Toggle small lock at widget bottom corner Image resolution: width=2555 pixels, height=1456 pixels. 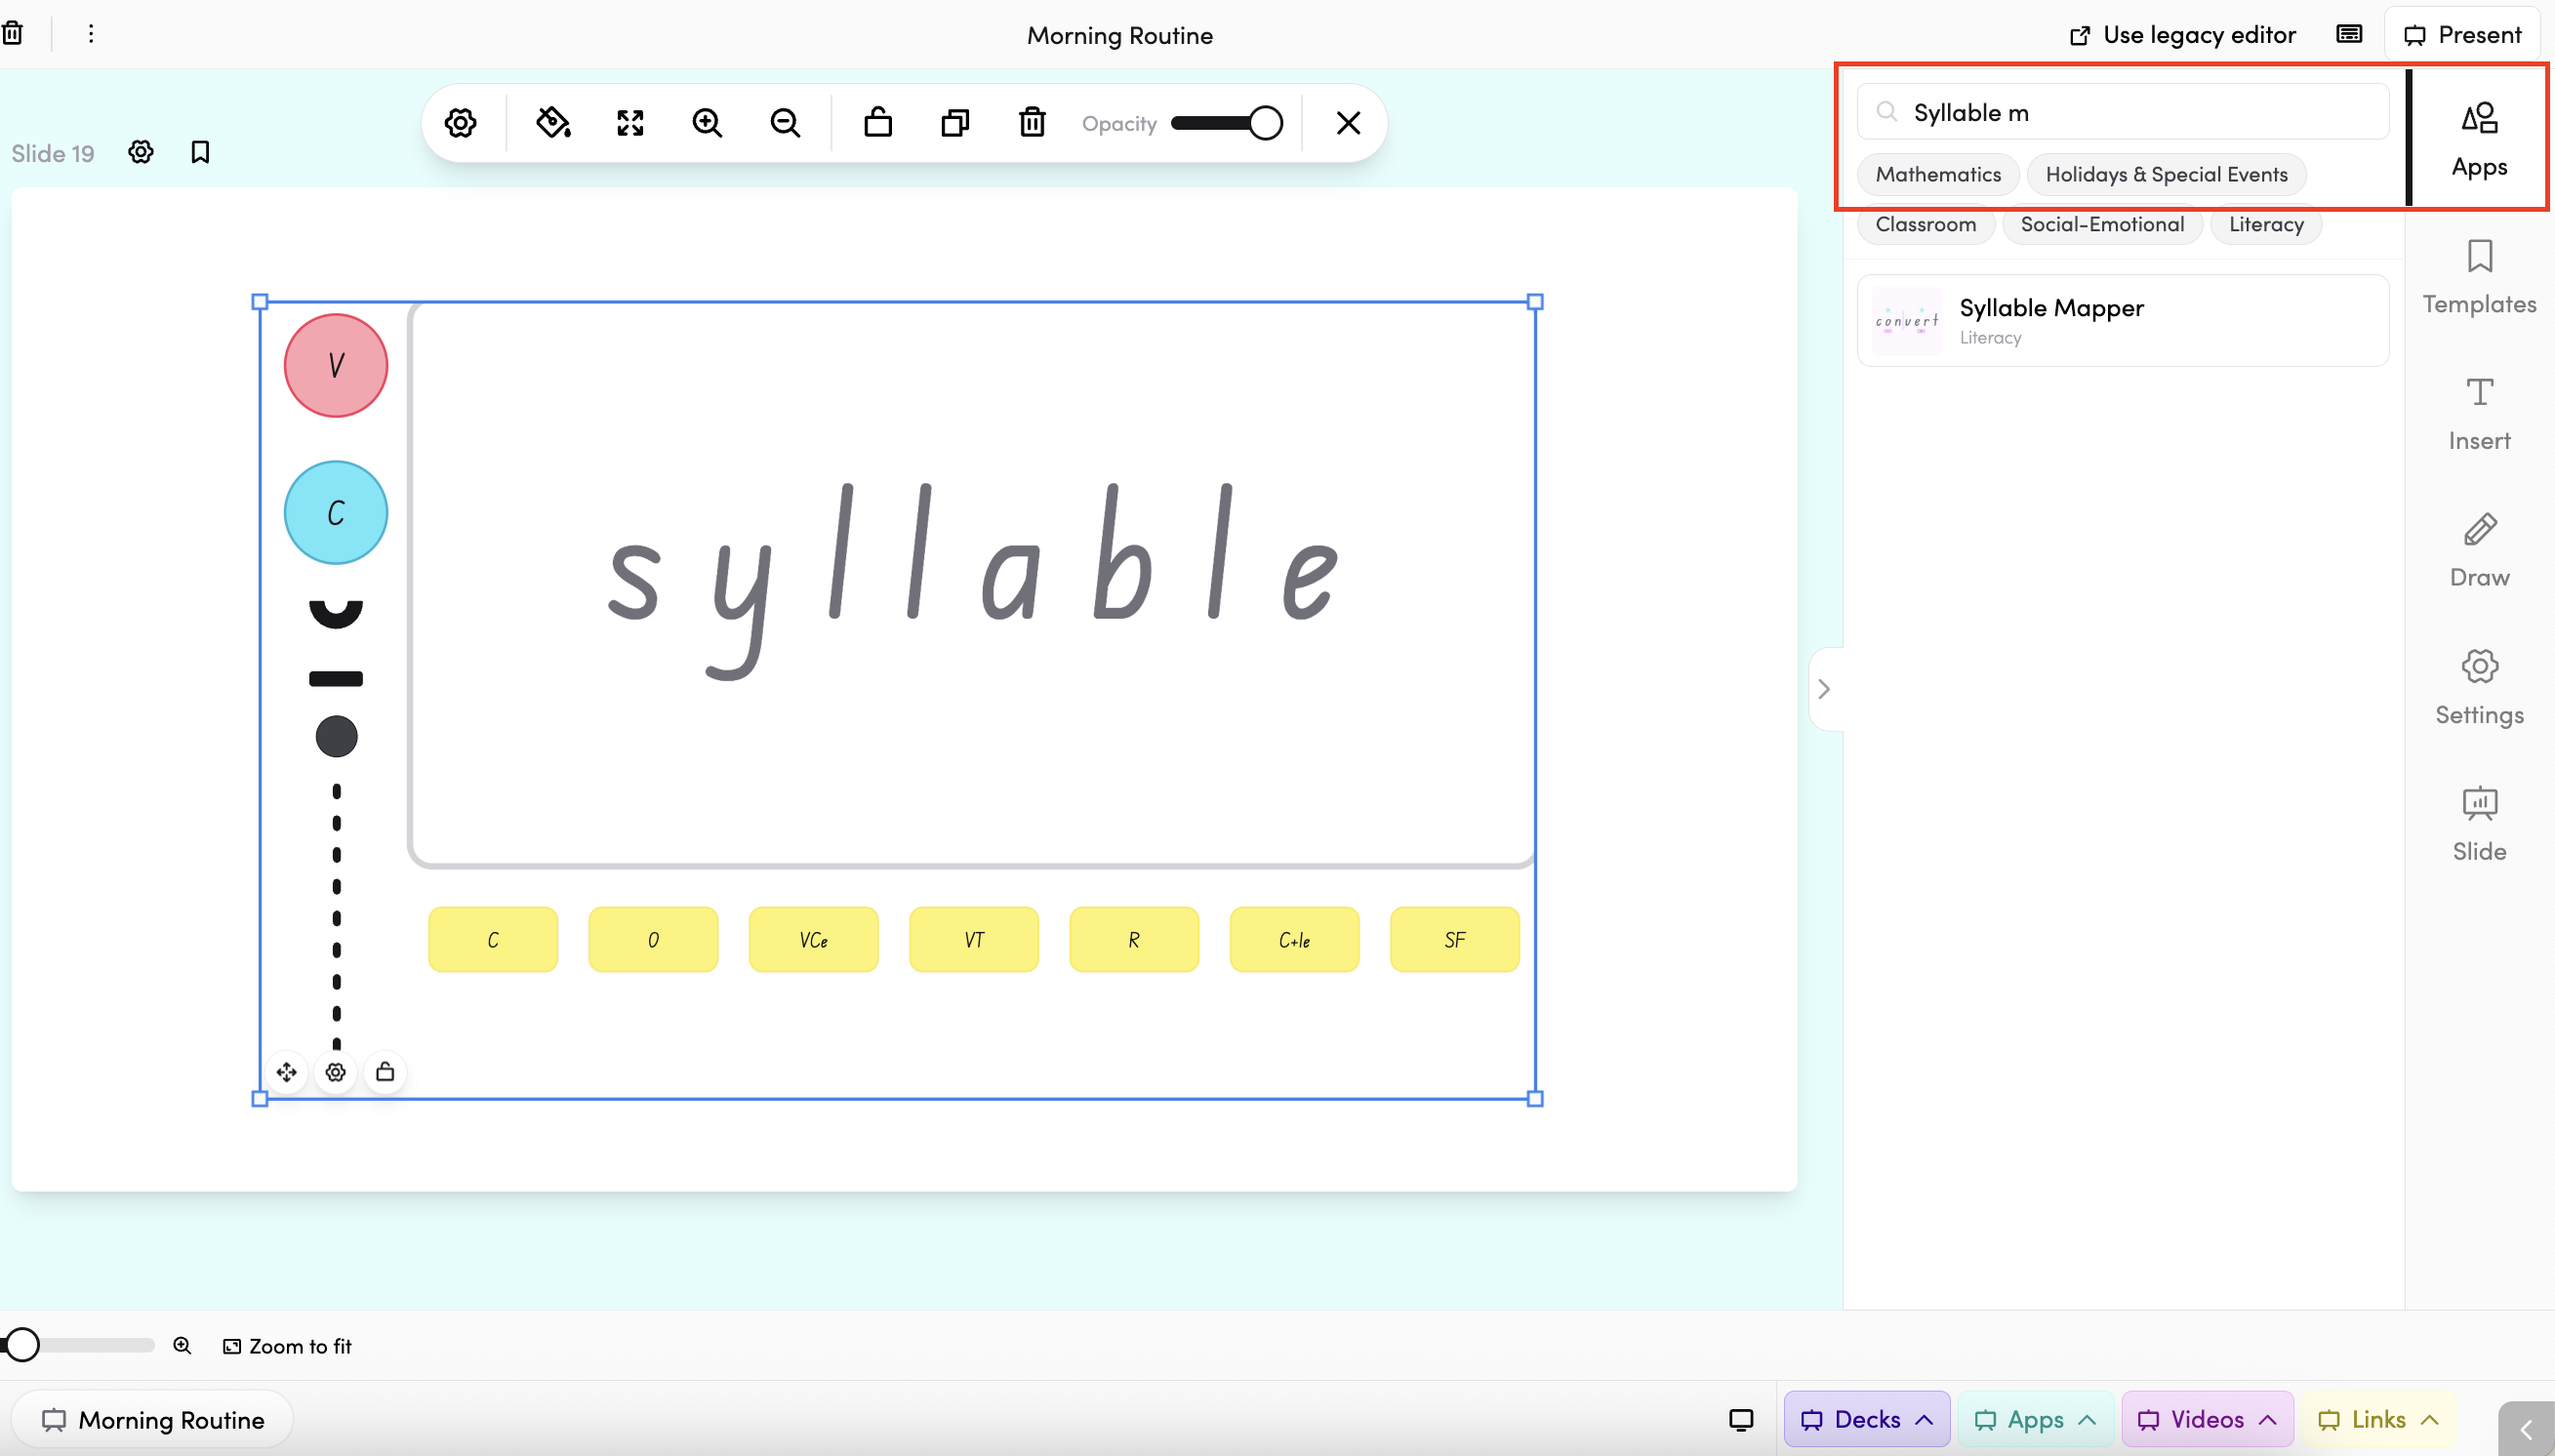(x=385, y=1072)
